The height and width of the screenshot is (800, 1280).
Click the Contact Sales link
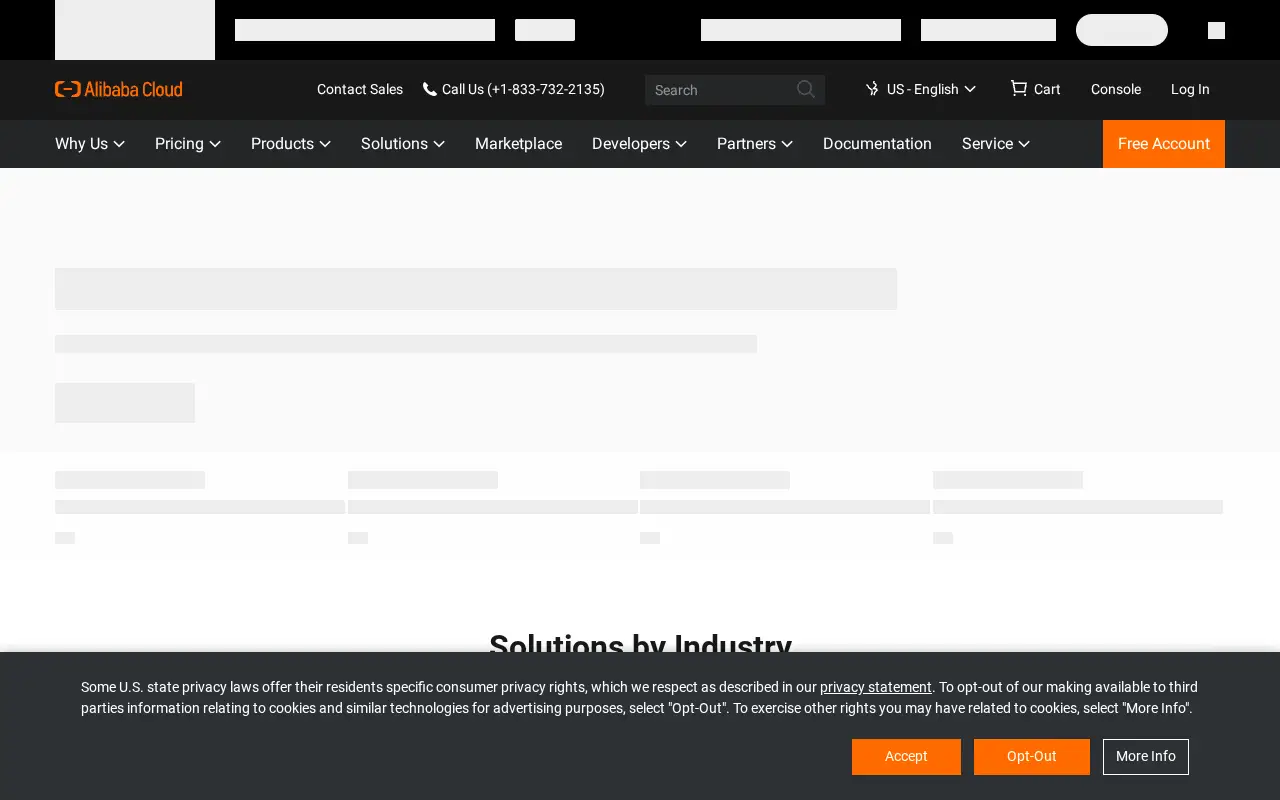[360, 89]
